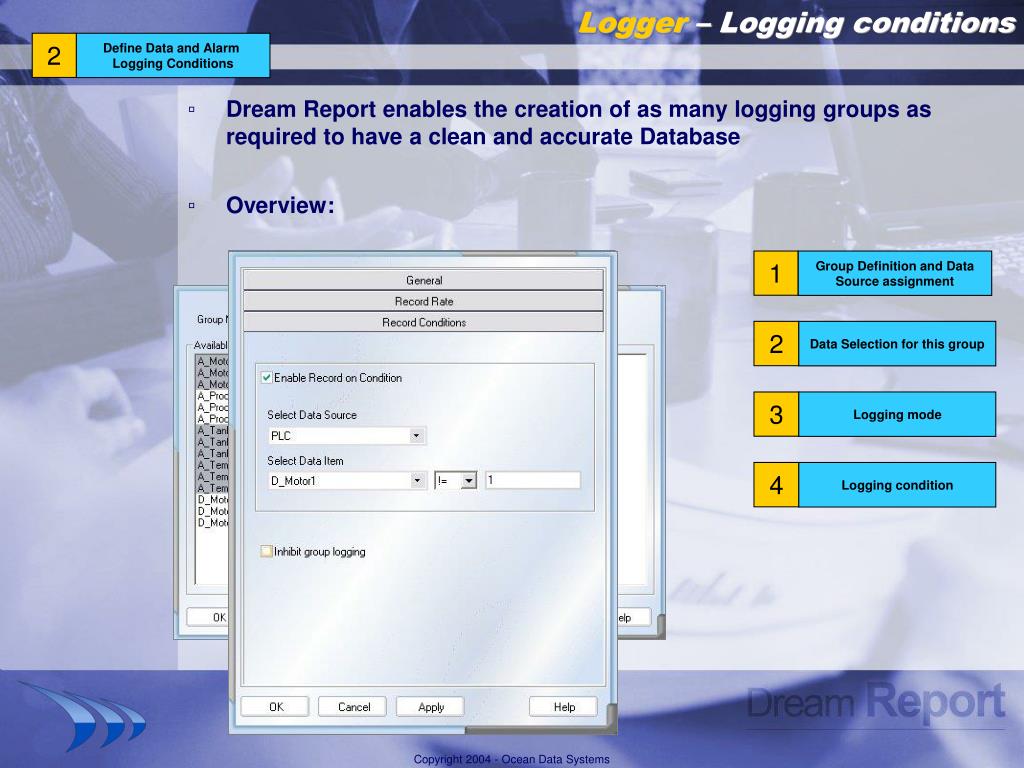Click Define Data and Alarm Logging Conditions box

151,56
